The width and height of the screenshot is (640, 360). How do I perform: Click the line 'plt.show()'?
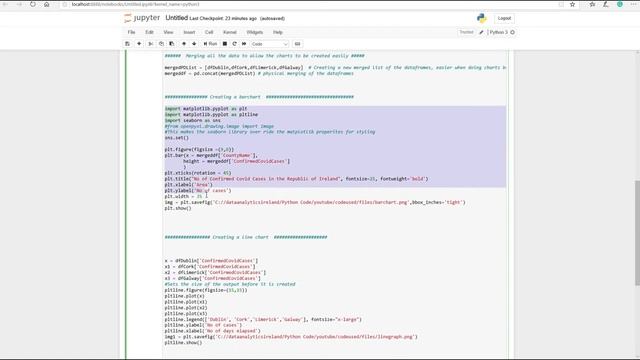tap(178, 208)
